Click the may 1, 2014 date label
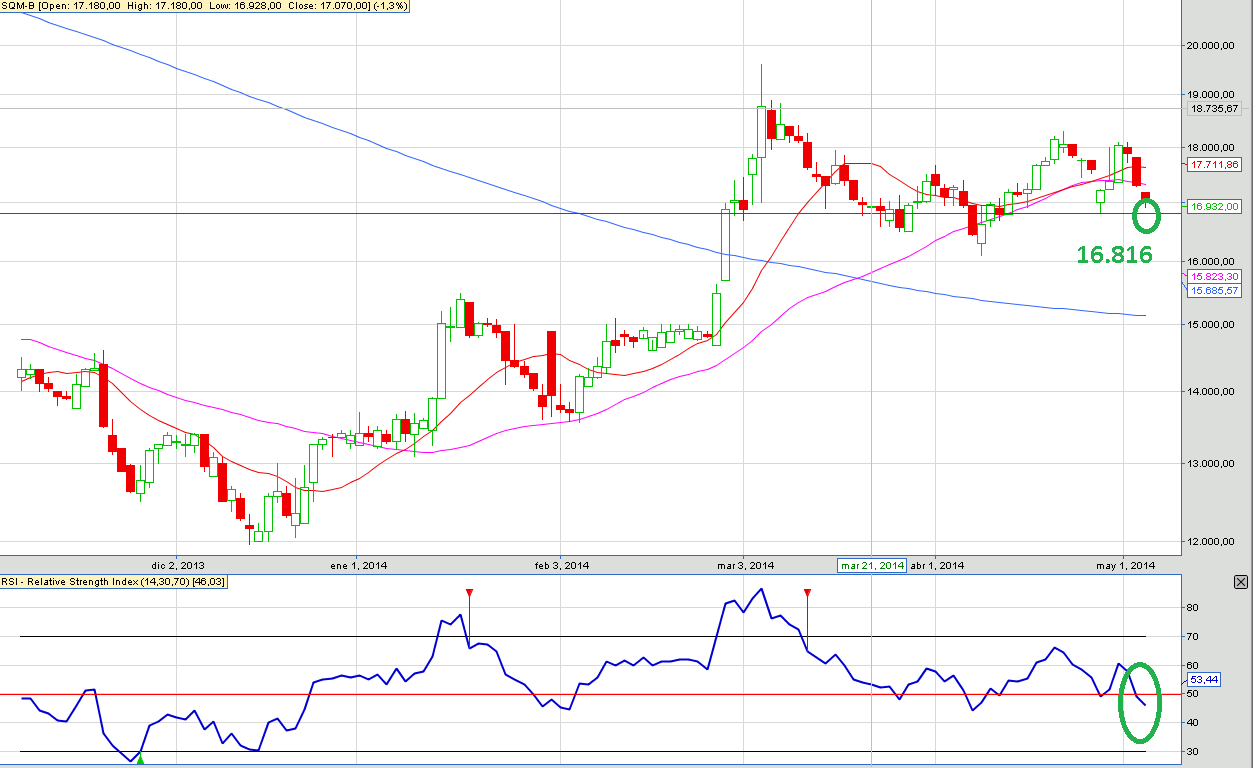Image resolution: width=1253 pixels, height=768 pixels. [1122, 566]
